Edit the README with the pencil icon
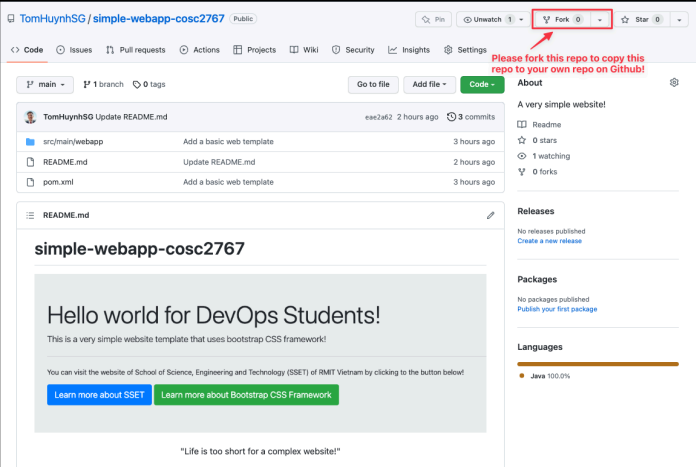Screen dimensions: 696x467 (490, 215)
